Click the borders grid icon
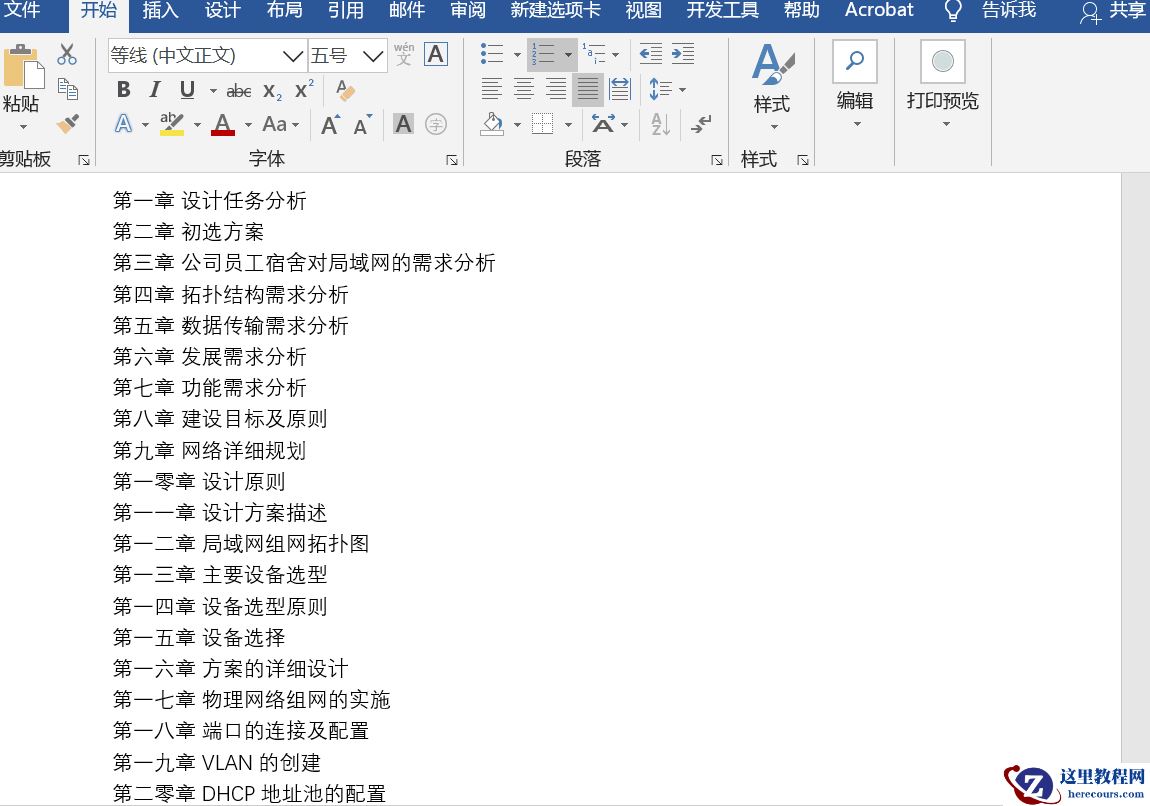 543,124
